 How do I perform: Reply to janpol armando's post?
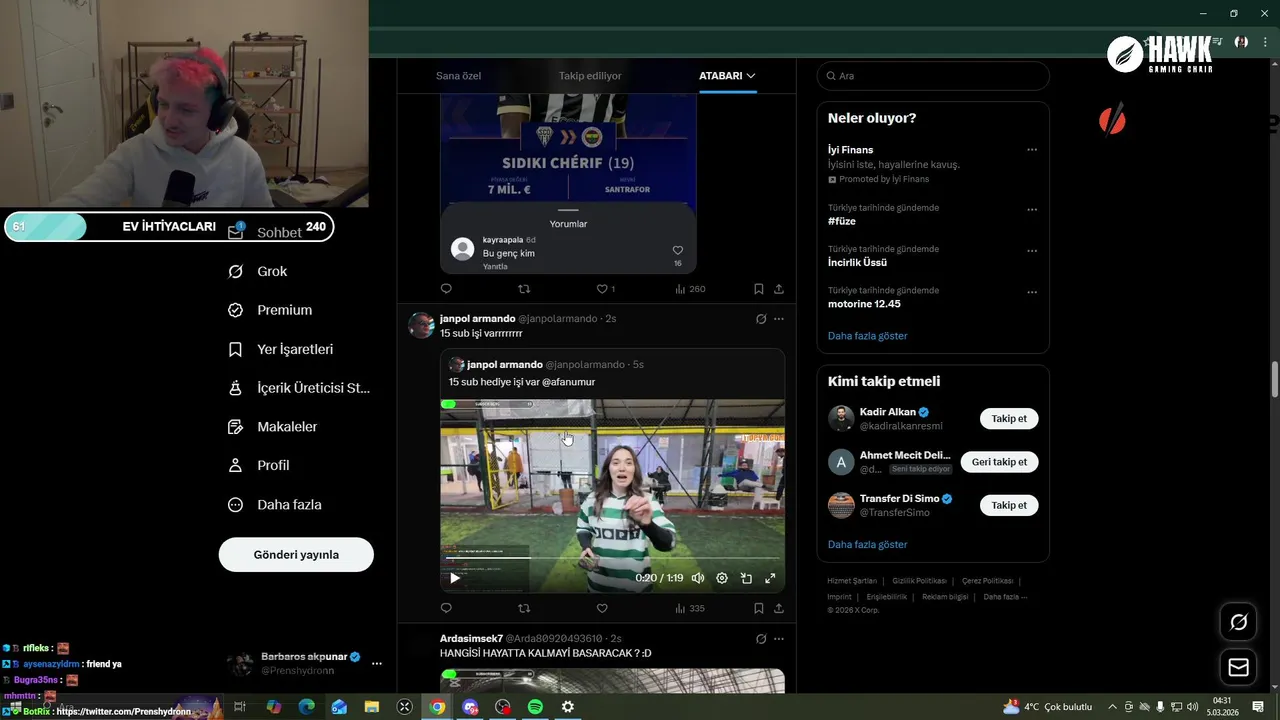[446, 608]
